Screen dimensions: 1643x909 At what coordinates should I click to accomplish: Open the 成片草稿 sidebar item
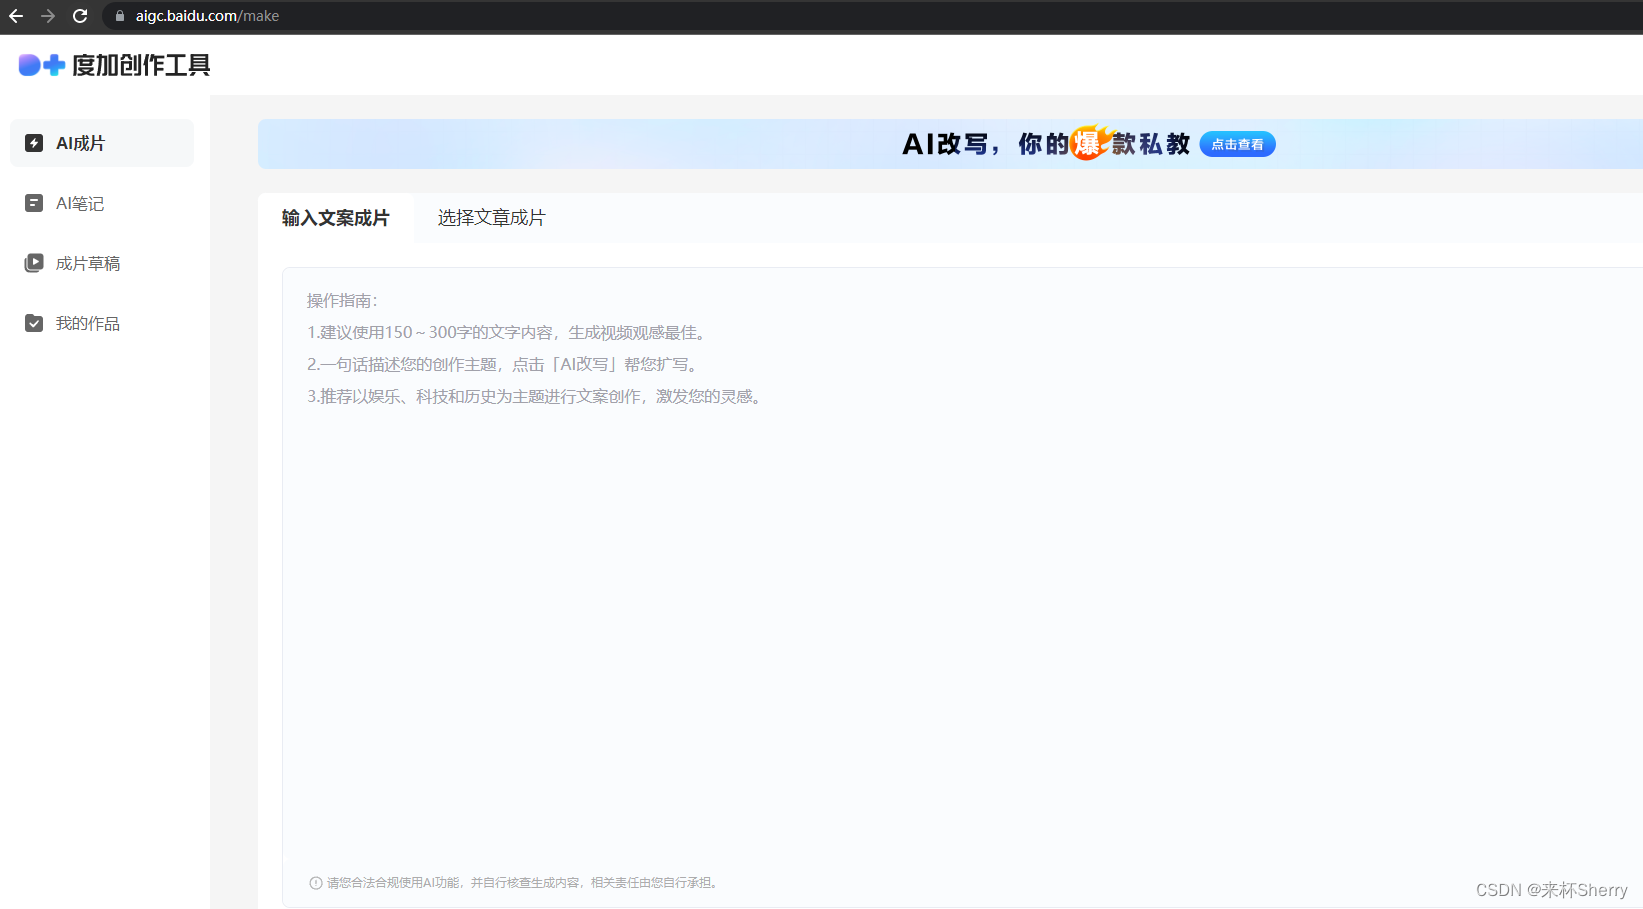tap(102, 263)
